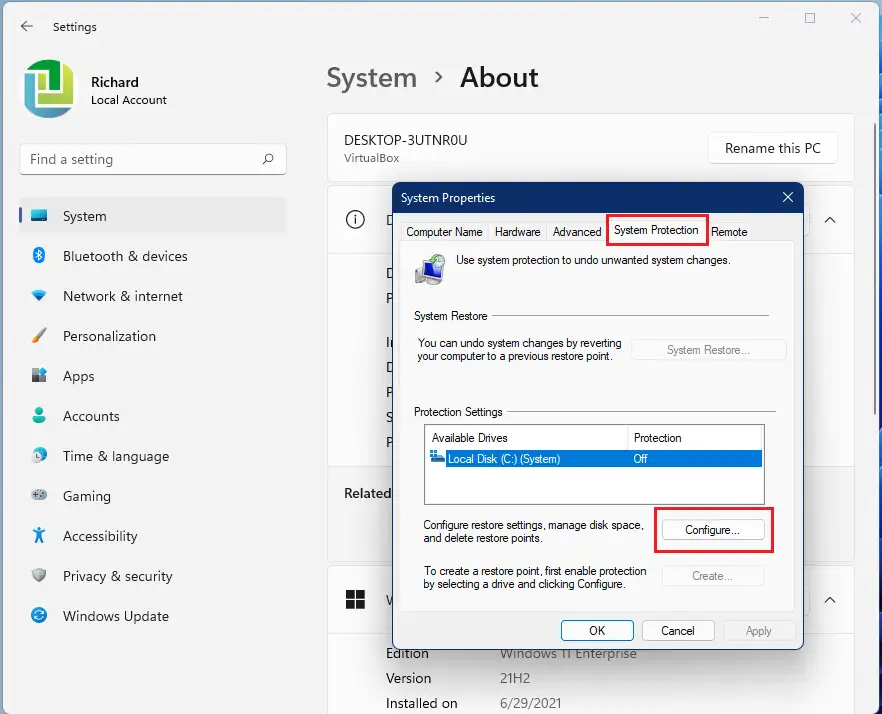Click the Time & language clock icon

click(39, 455)
